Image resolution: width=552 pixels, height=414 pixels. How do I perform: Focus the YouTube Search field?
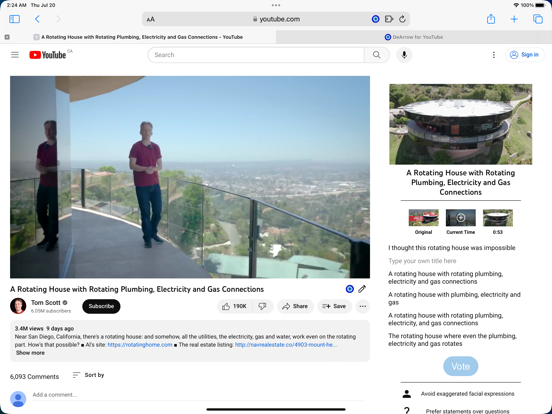[x=256, y=55]
